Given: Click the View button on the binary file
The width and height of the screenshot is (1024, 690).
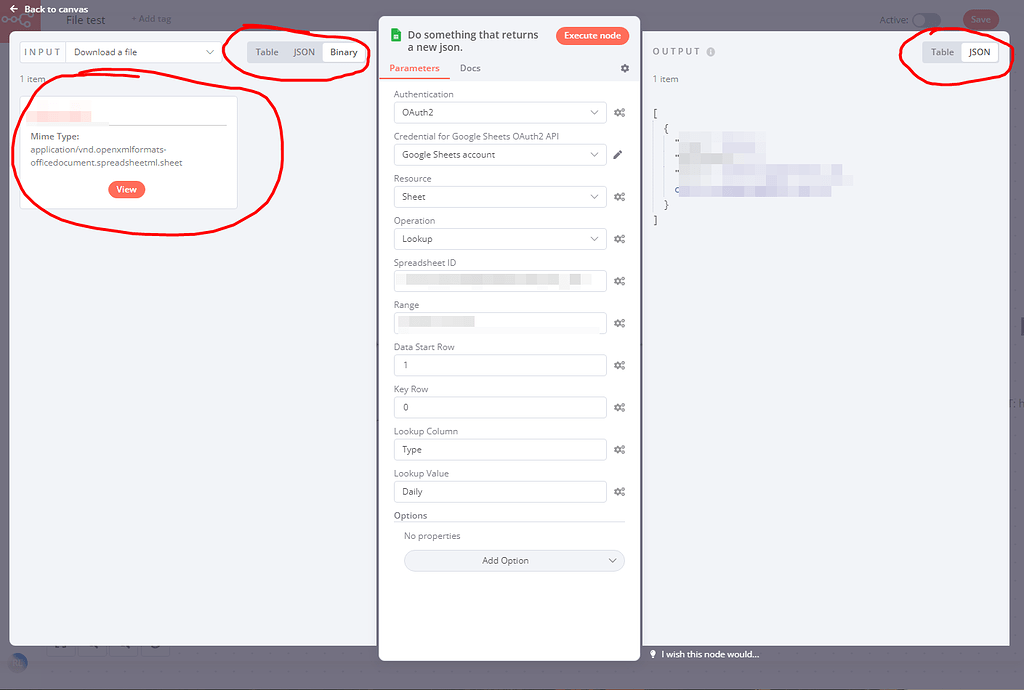Looking at the screenshot, I should 126,189.
